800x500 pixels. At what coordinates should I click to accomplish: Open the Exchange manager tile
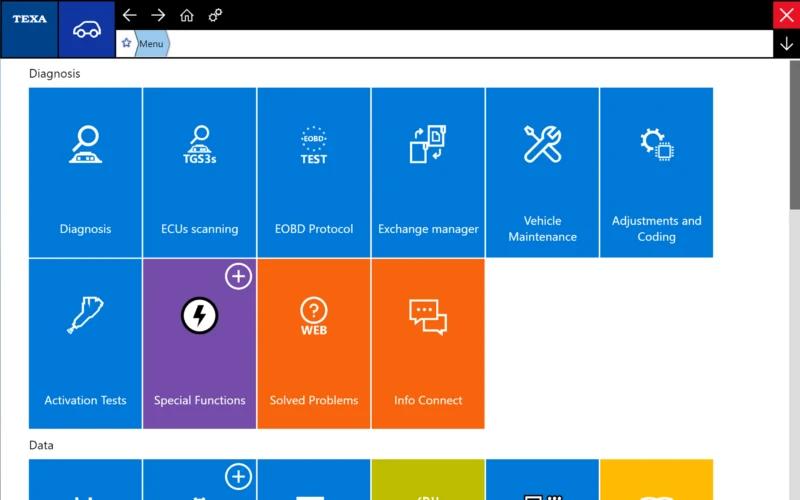pyautogui.click(x=428, y=172)
